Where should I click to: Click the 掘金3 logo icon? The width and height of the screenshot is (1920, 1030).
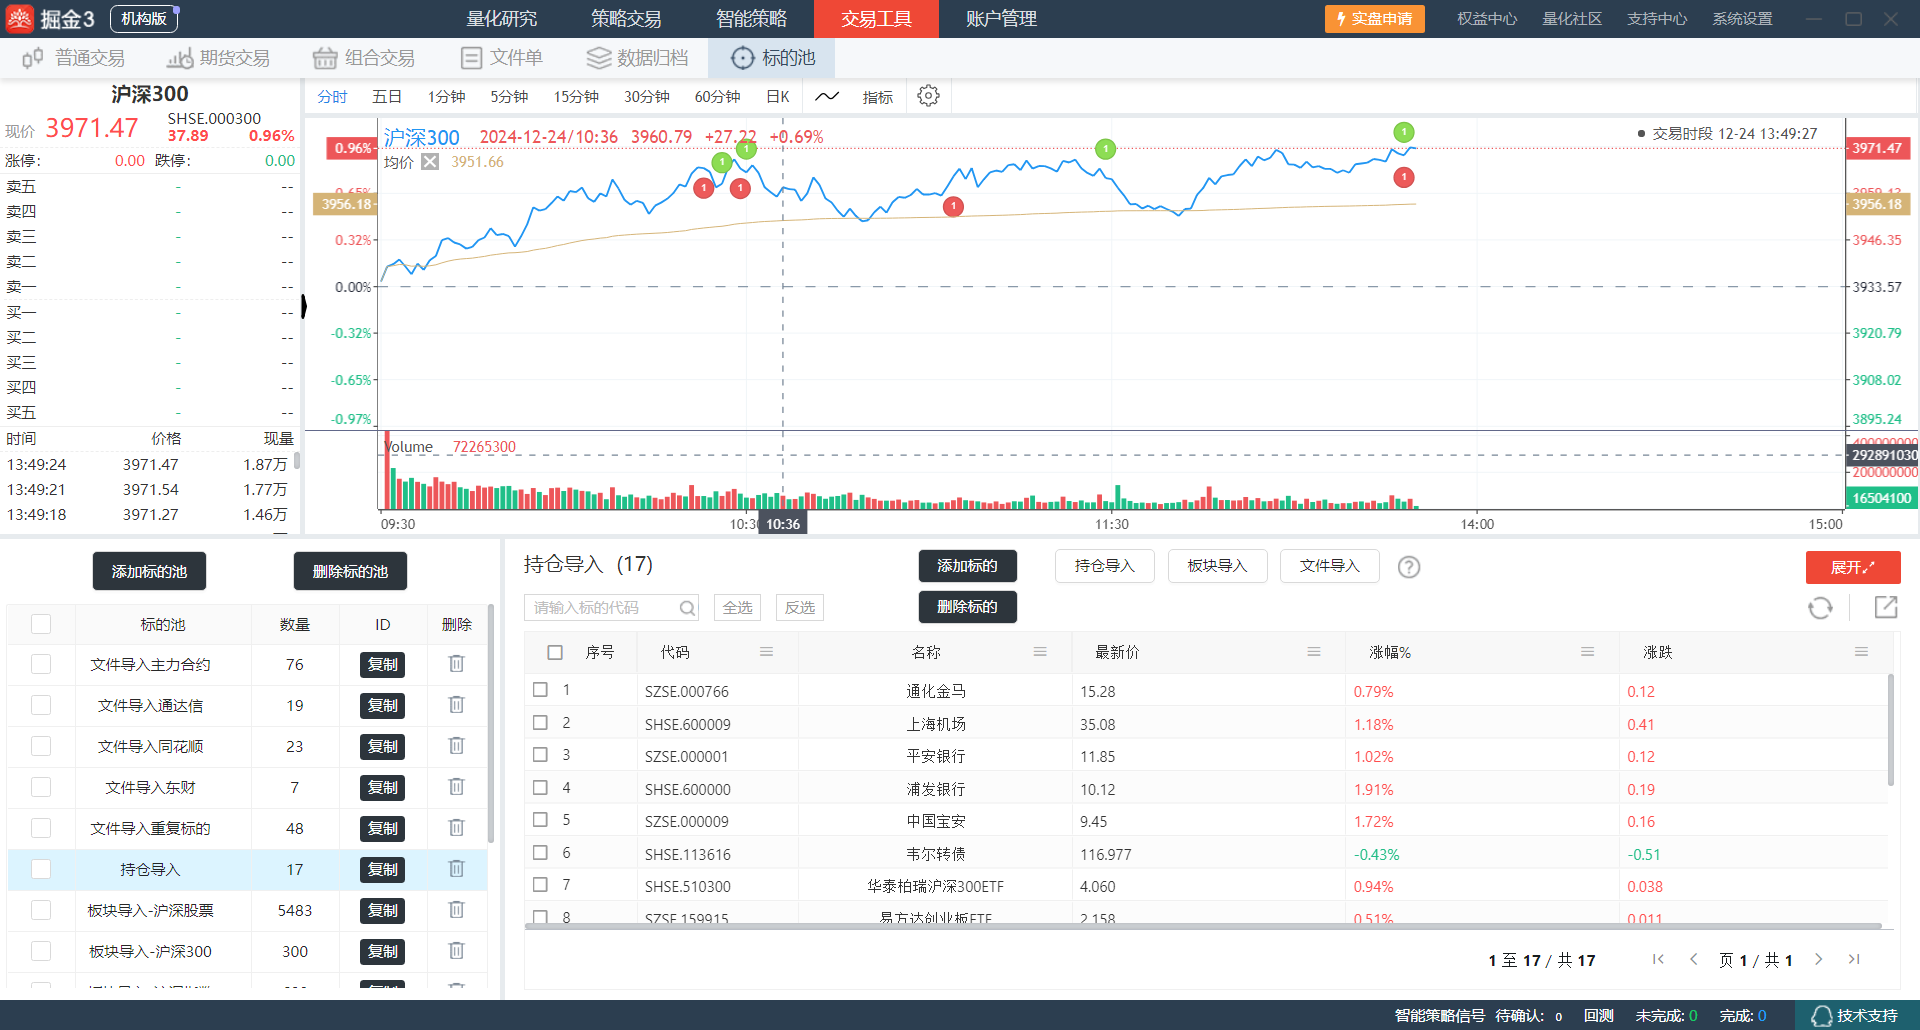point(19,19)
